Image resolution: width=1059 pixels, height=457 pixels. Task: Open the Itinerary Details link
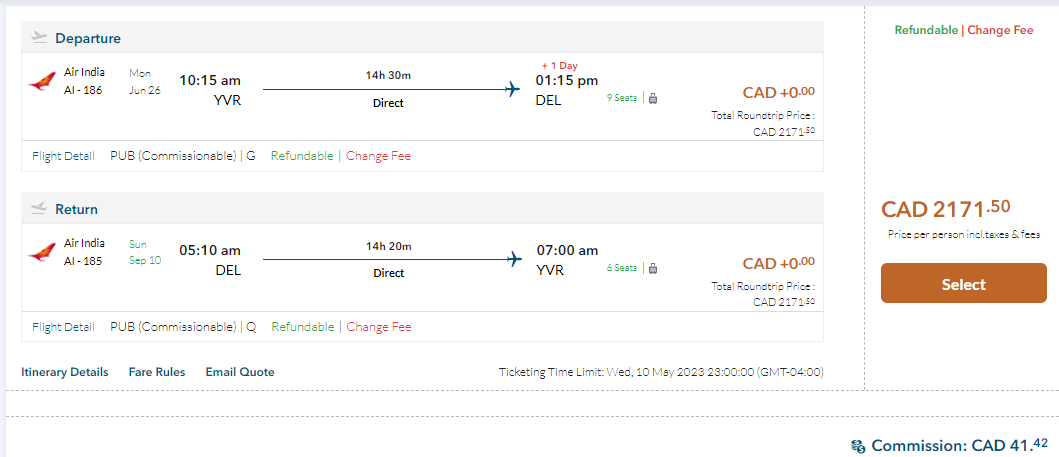tap(65, 372)
